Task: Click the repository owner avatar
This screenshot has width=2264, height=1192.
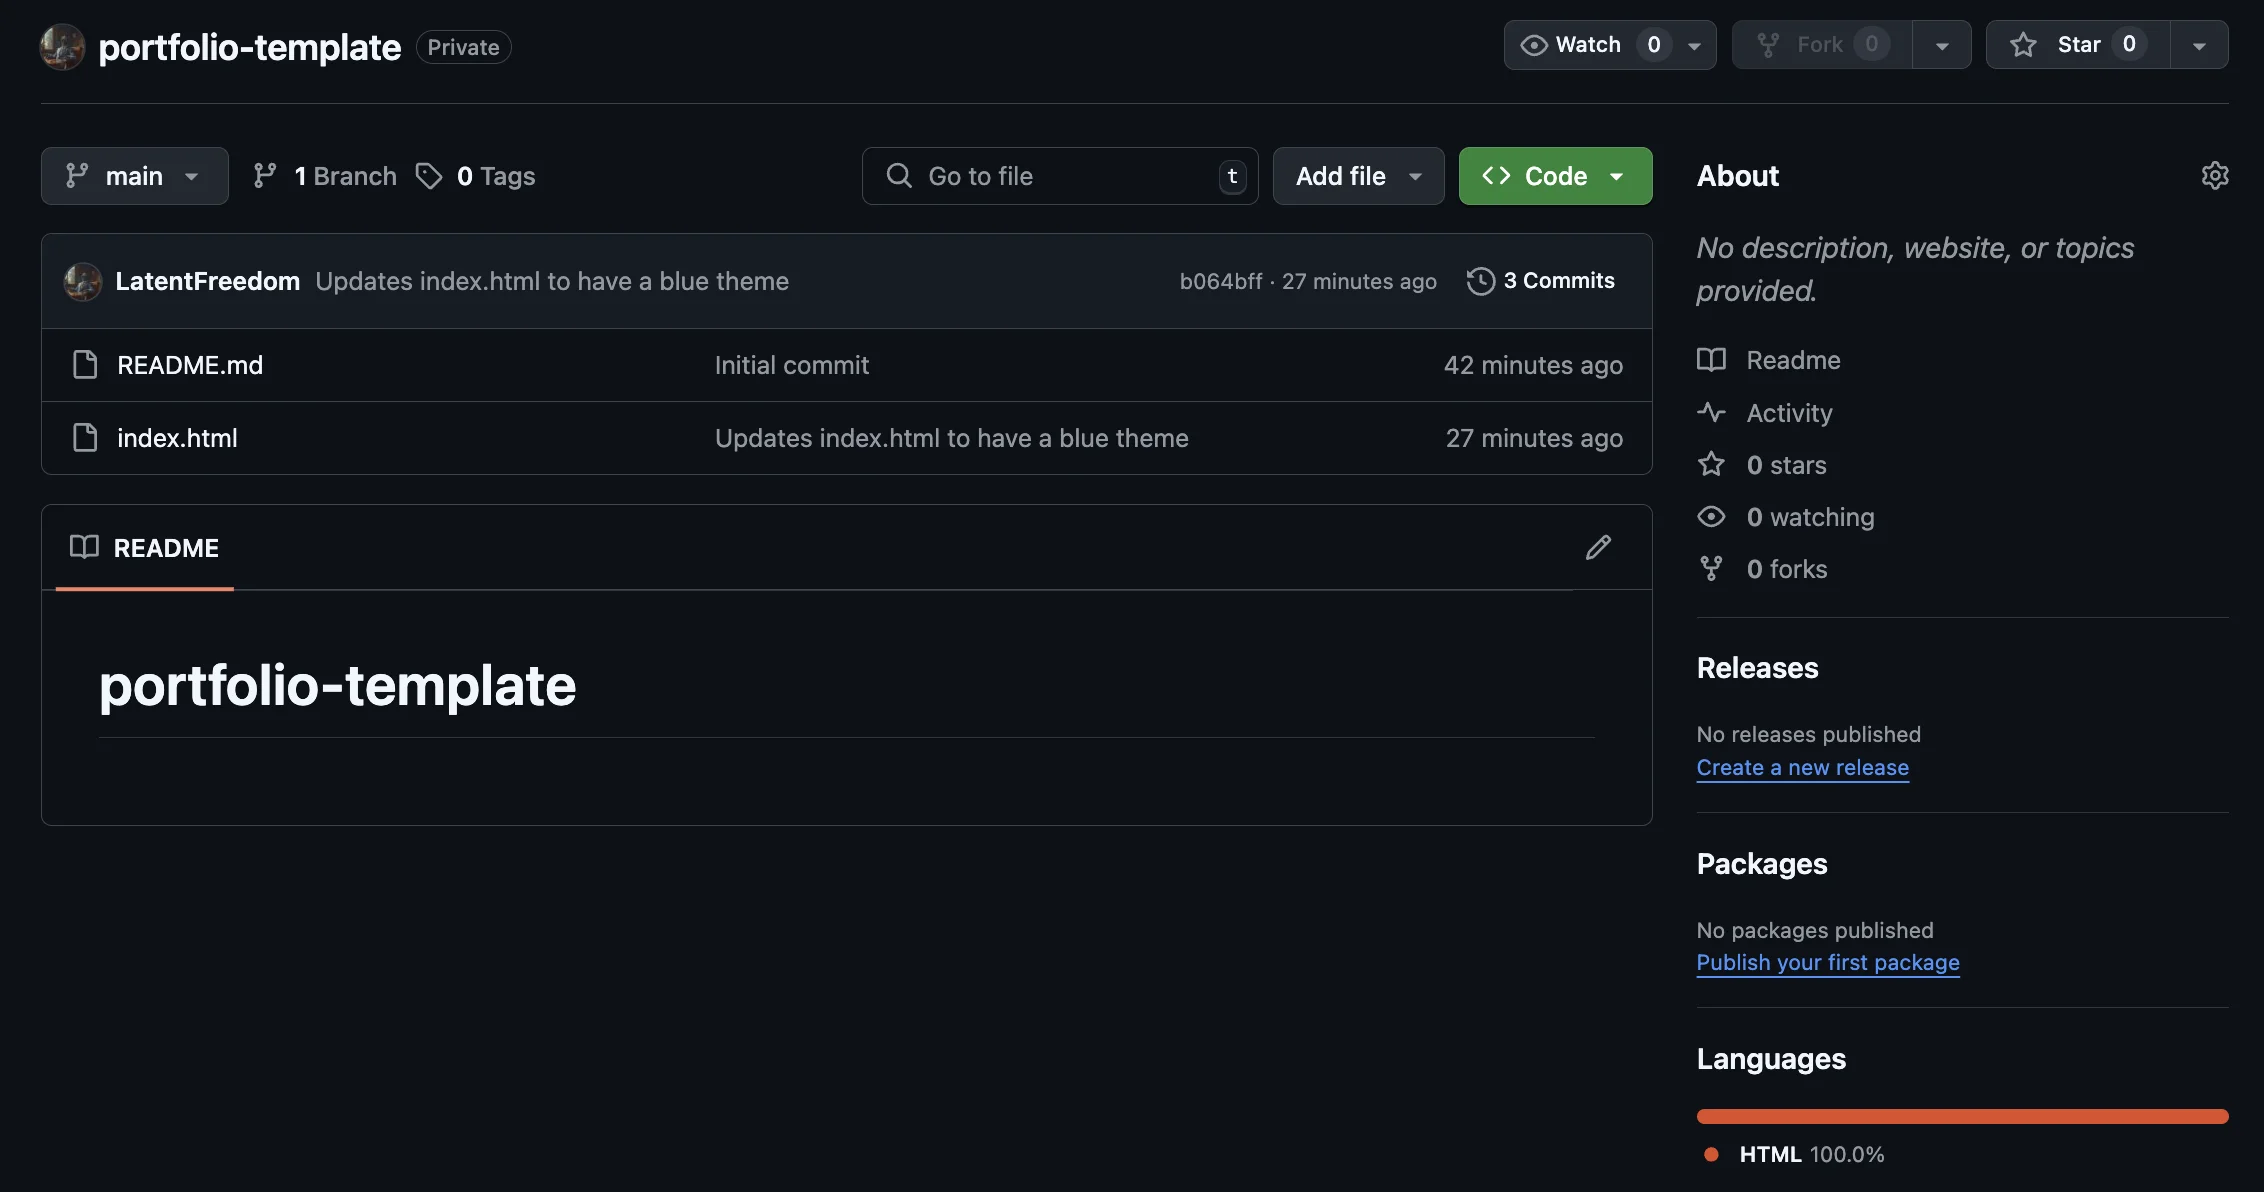Action: tap(62, 46)
